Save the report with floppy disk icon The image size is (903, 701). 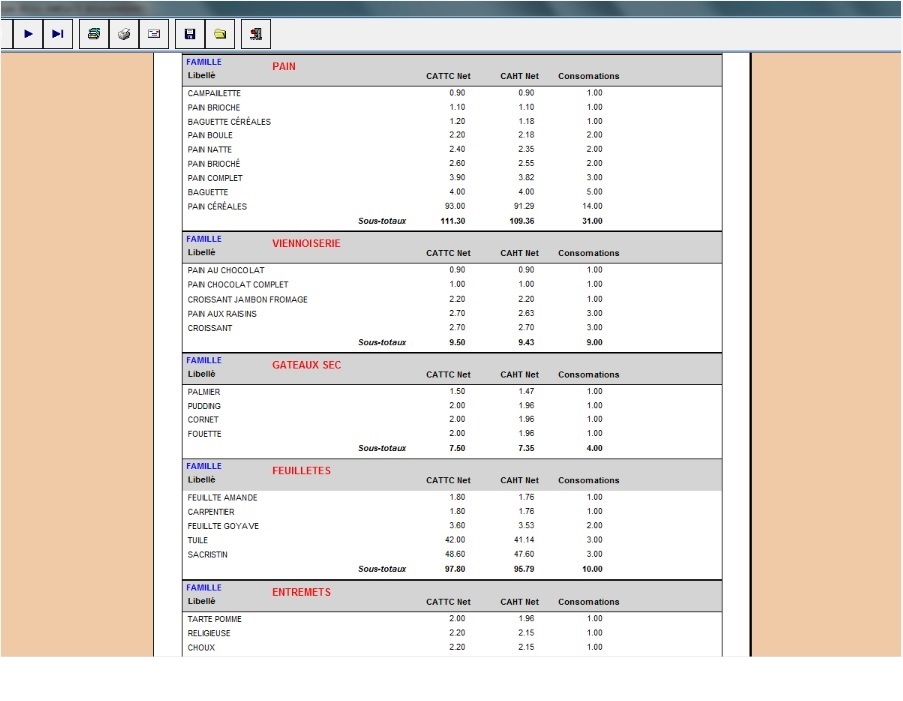point(190,34)
